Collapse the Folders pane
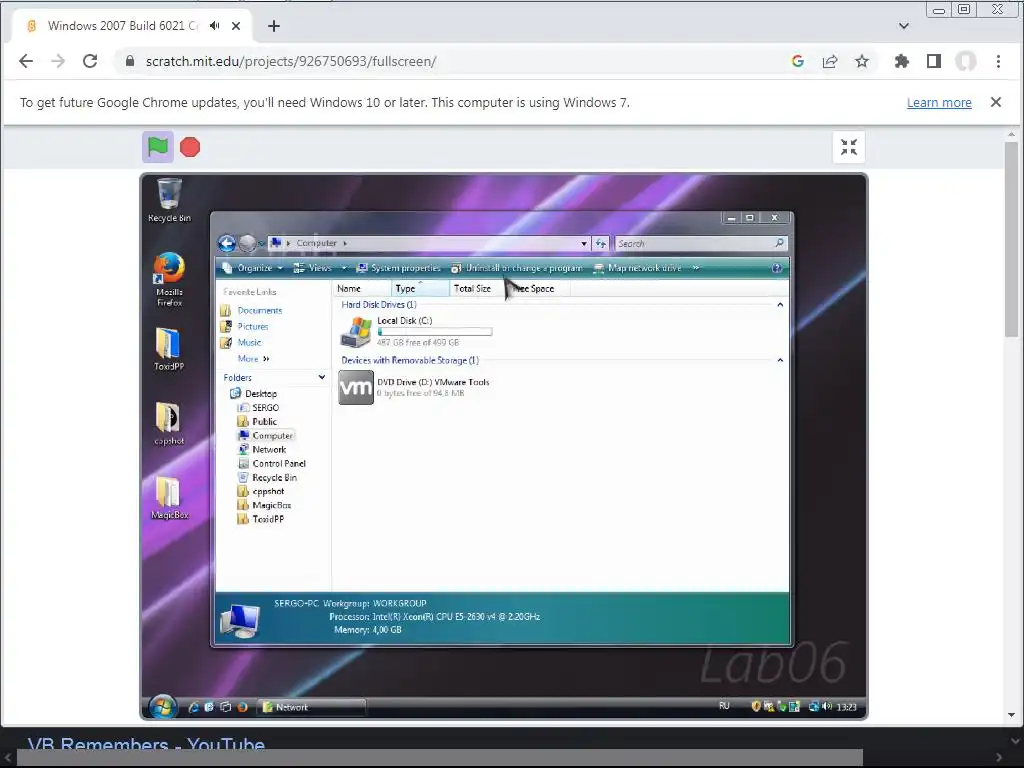The width and height of the screenshot is (1024, 768). point(321,377)
